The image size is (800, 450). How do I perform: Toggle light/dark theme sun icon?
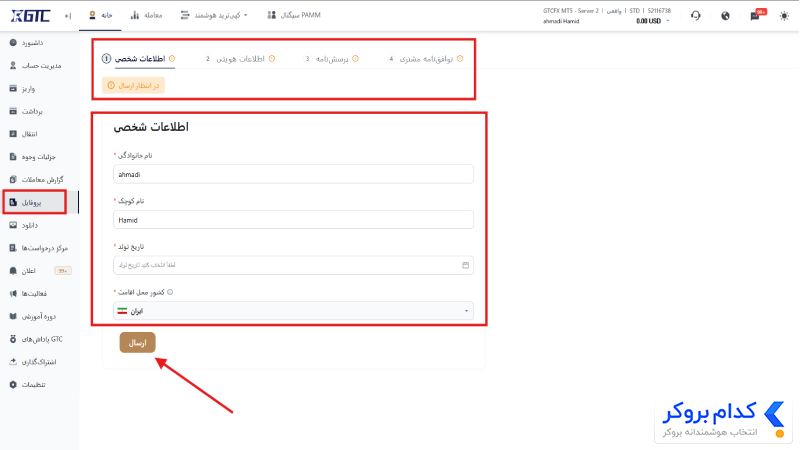pos(784,16)
